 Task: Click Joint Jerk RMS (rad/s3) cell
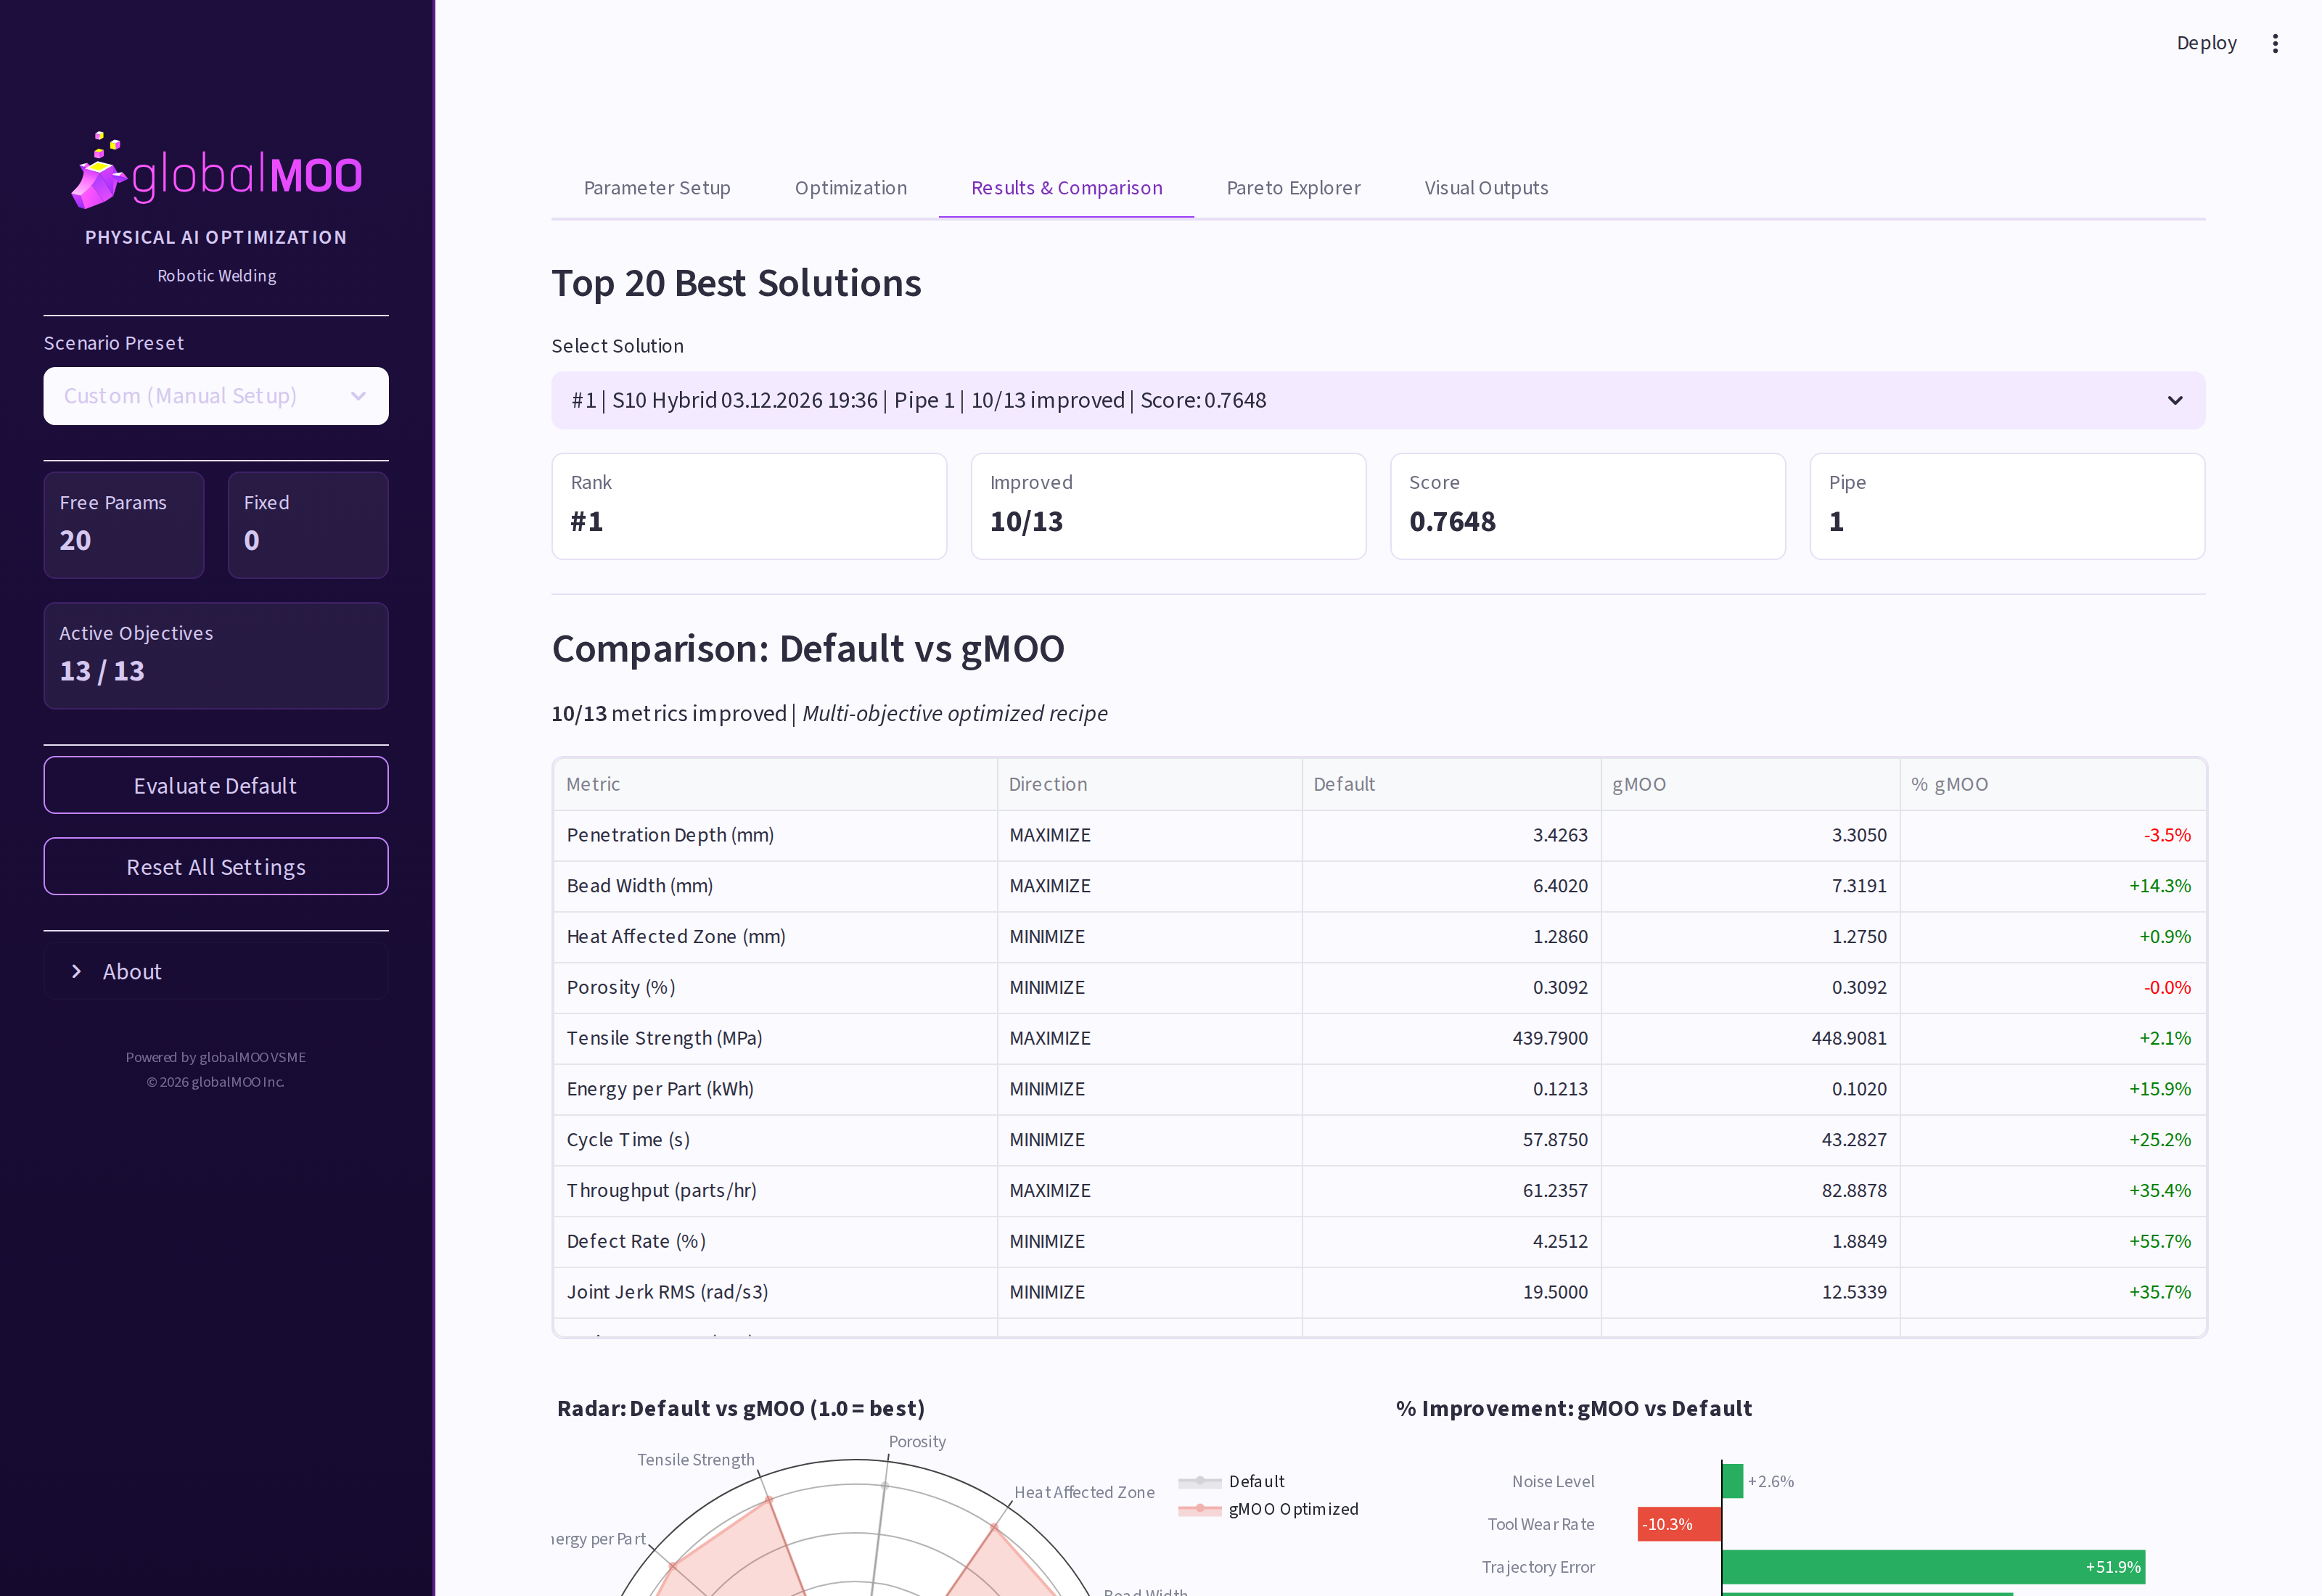tap(775, 1292)
